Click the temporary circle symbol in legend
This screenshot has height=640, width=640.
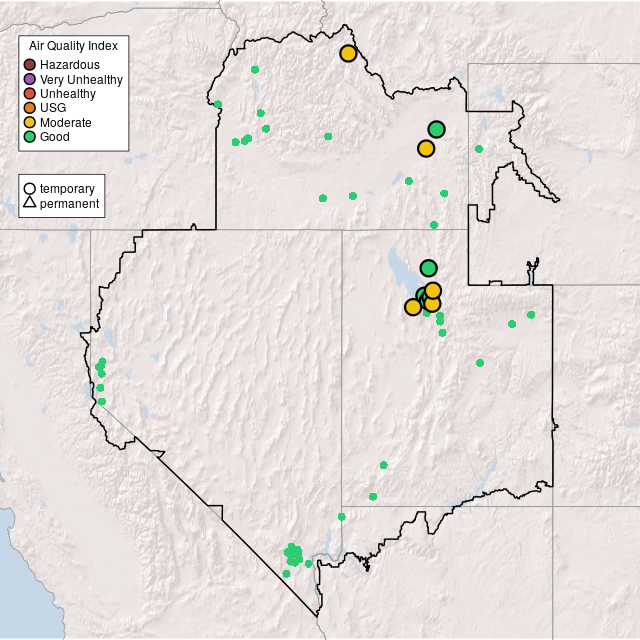(30, 189)
